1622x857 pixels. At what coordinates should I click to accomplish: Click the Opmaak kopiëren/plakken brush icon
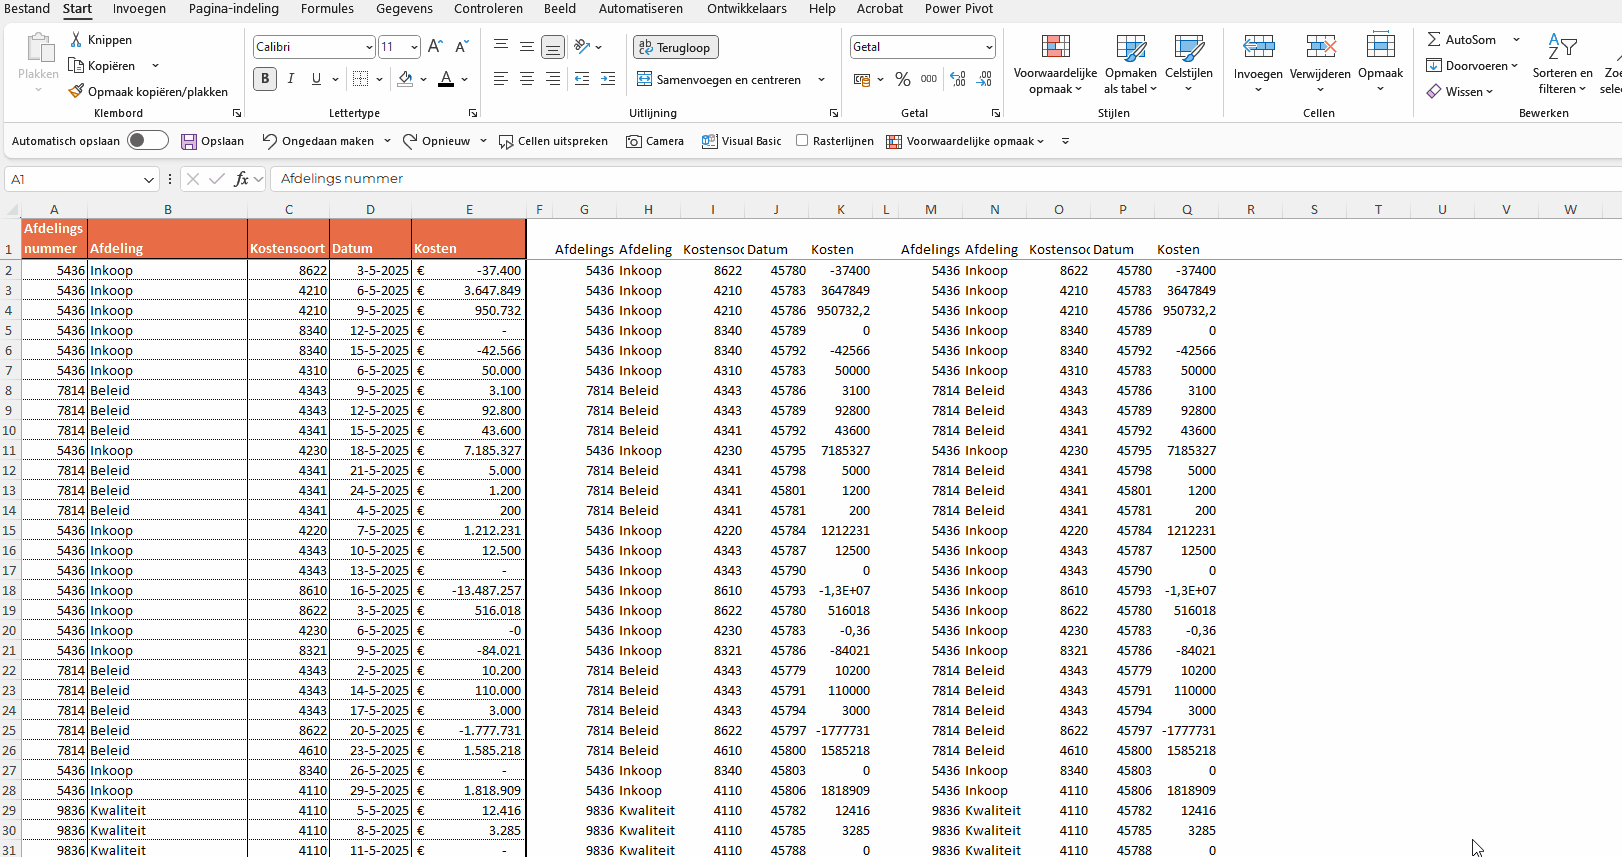pos(76,91)
